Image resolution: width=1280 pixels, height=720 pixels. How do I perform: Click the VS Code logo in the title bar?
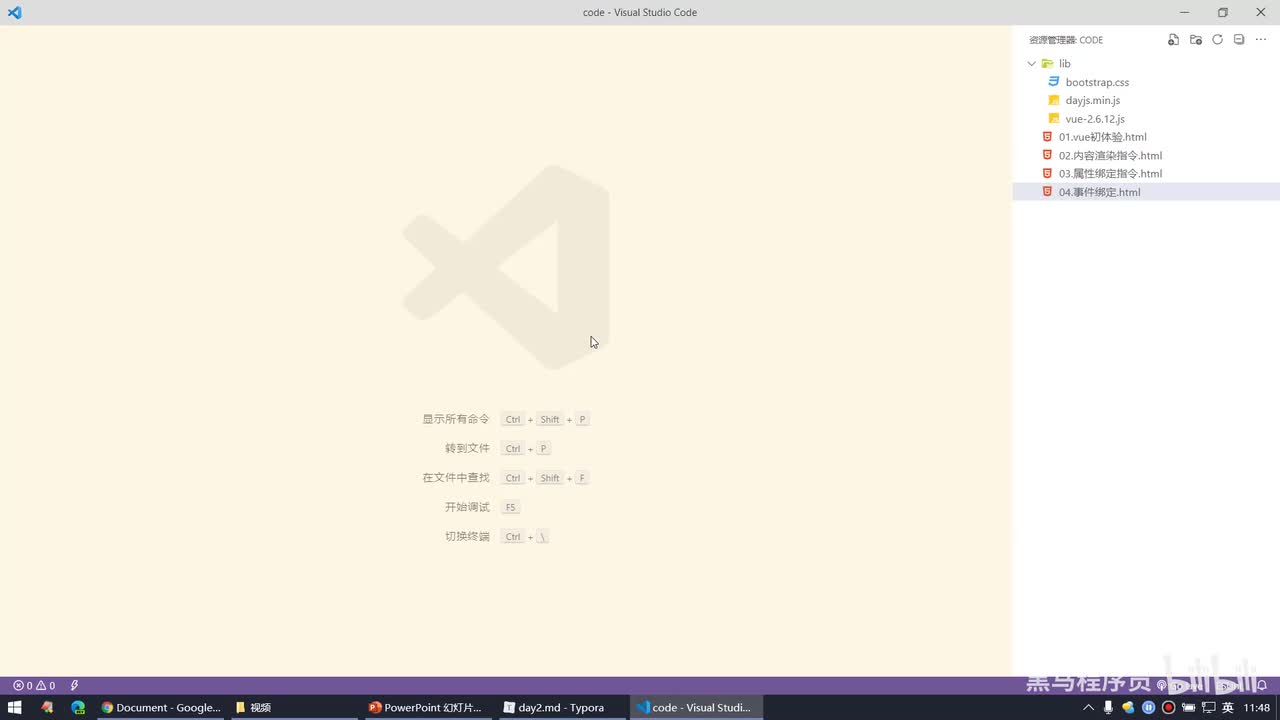pyautogui.click(x=14, y=12)
